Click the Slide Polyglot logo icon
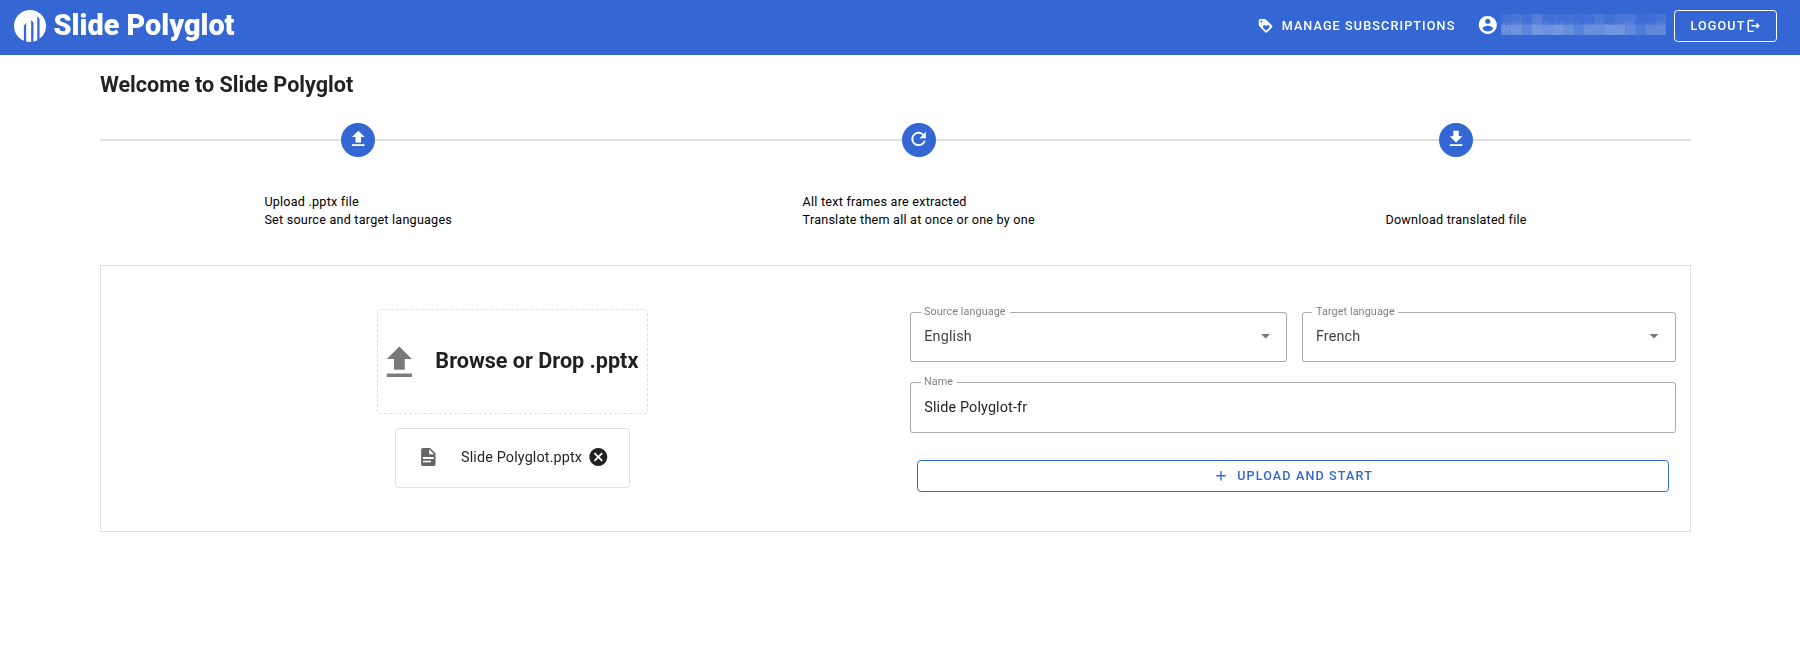 point(30,26)
